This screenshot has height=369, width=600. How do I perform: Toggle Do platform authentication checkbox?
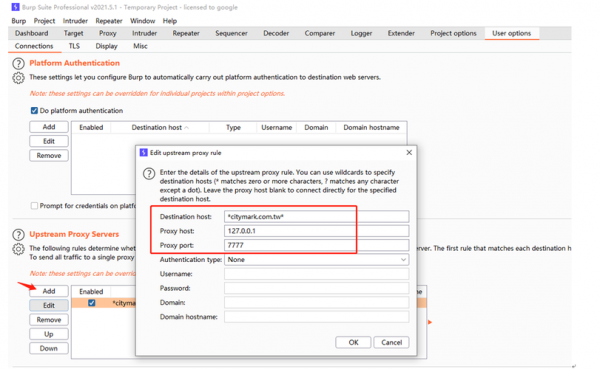[x=34, y=111]
